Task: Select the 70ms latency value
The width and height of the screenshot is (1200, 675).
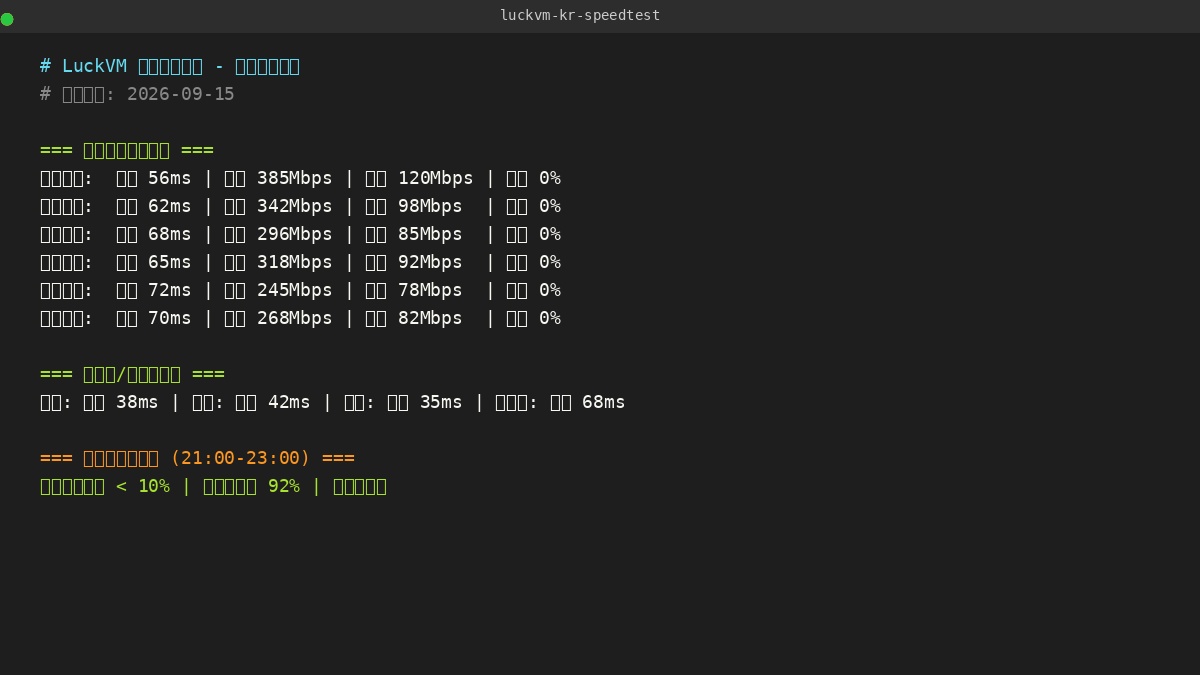Action: pyautogui.click(x=169, y=318)
